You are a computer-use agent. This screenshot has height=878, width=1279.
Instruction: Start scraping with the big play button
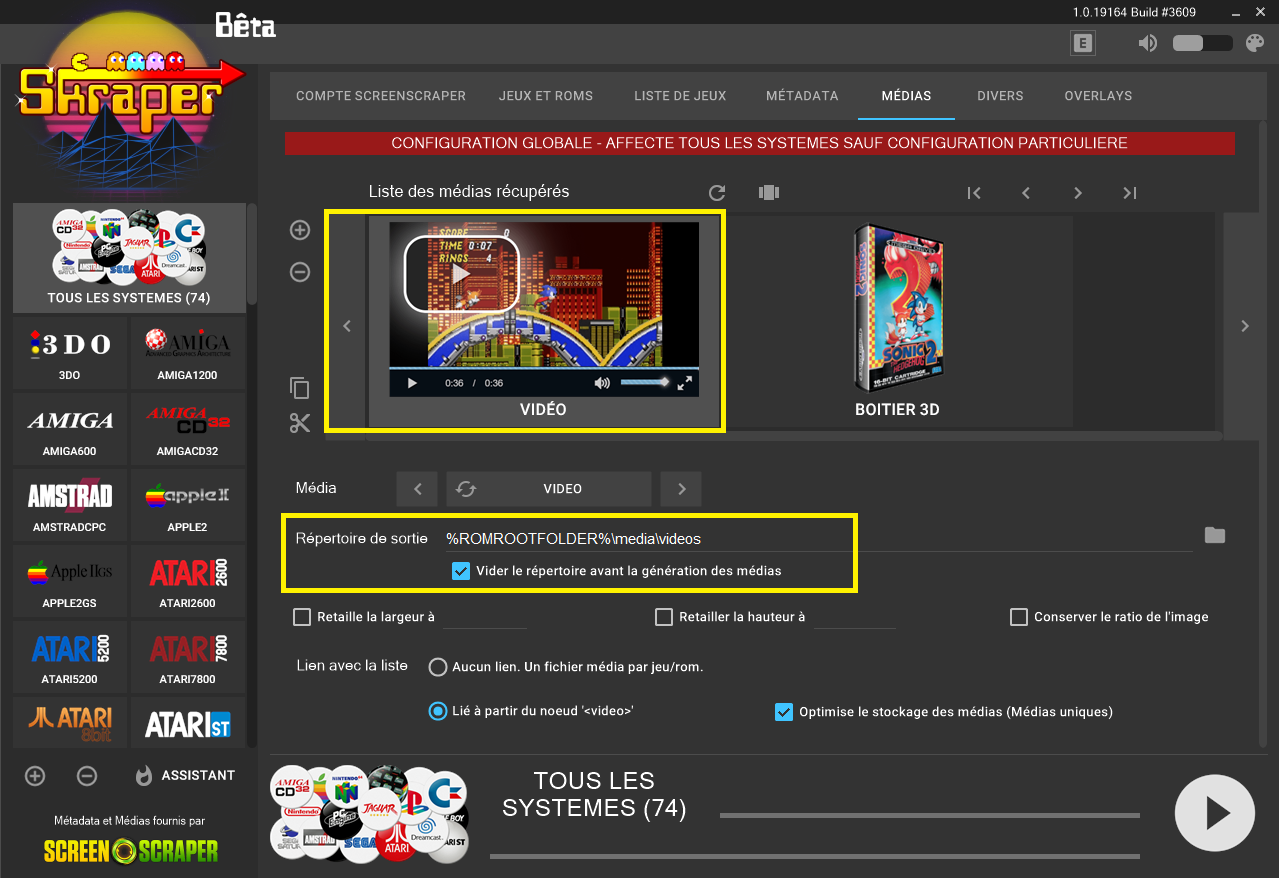[x=1214, y=813]
